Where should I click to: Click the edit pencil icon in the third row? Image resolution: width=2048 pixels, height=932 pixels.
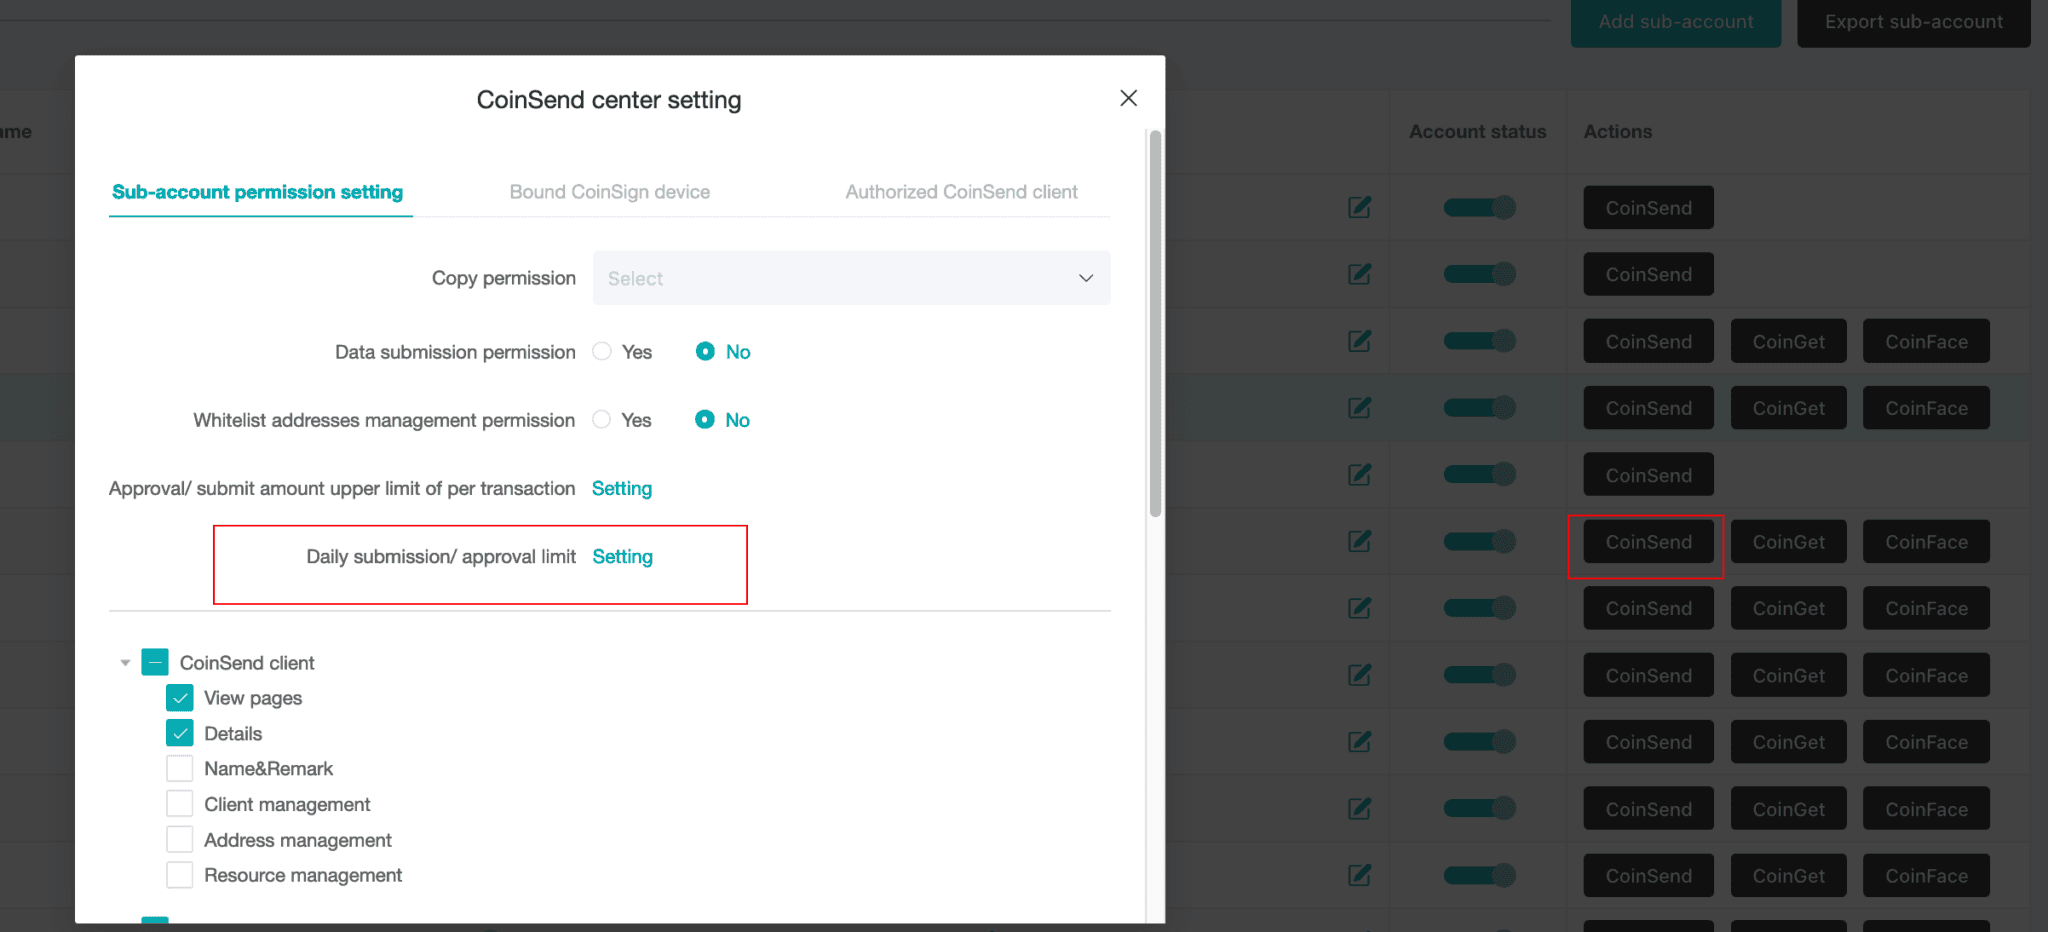1359,341
